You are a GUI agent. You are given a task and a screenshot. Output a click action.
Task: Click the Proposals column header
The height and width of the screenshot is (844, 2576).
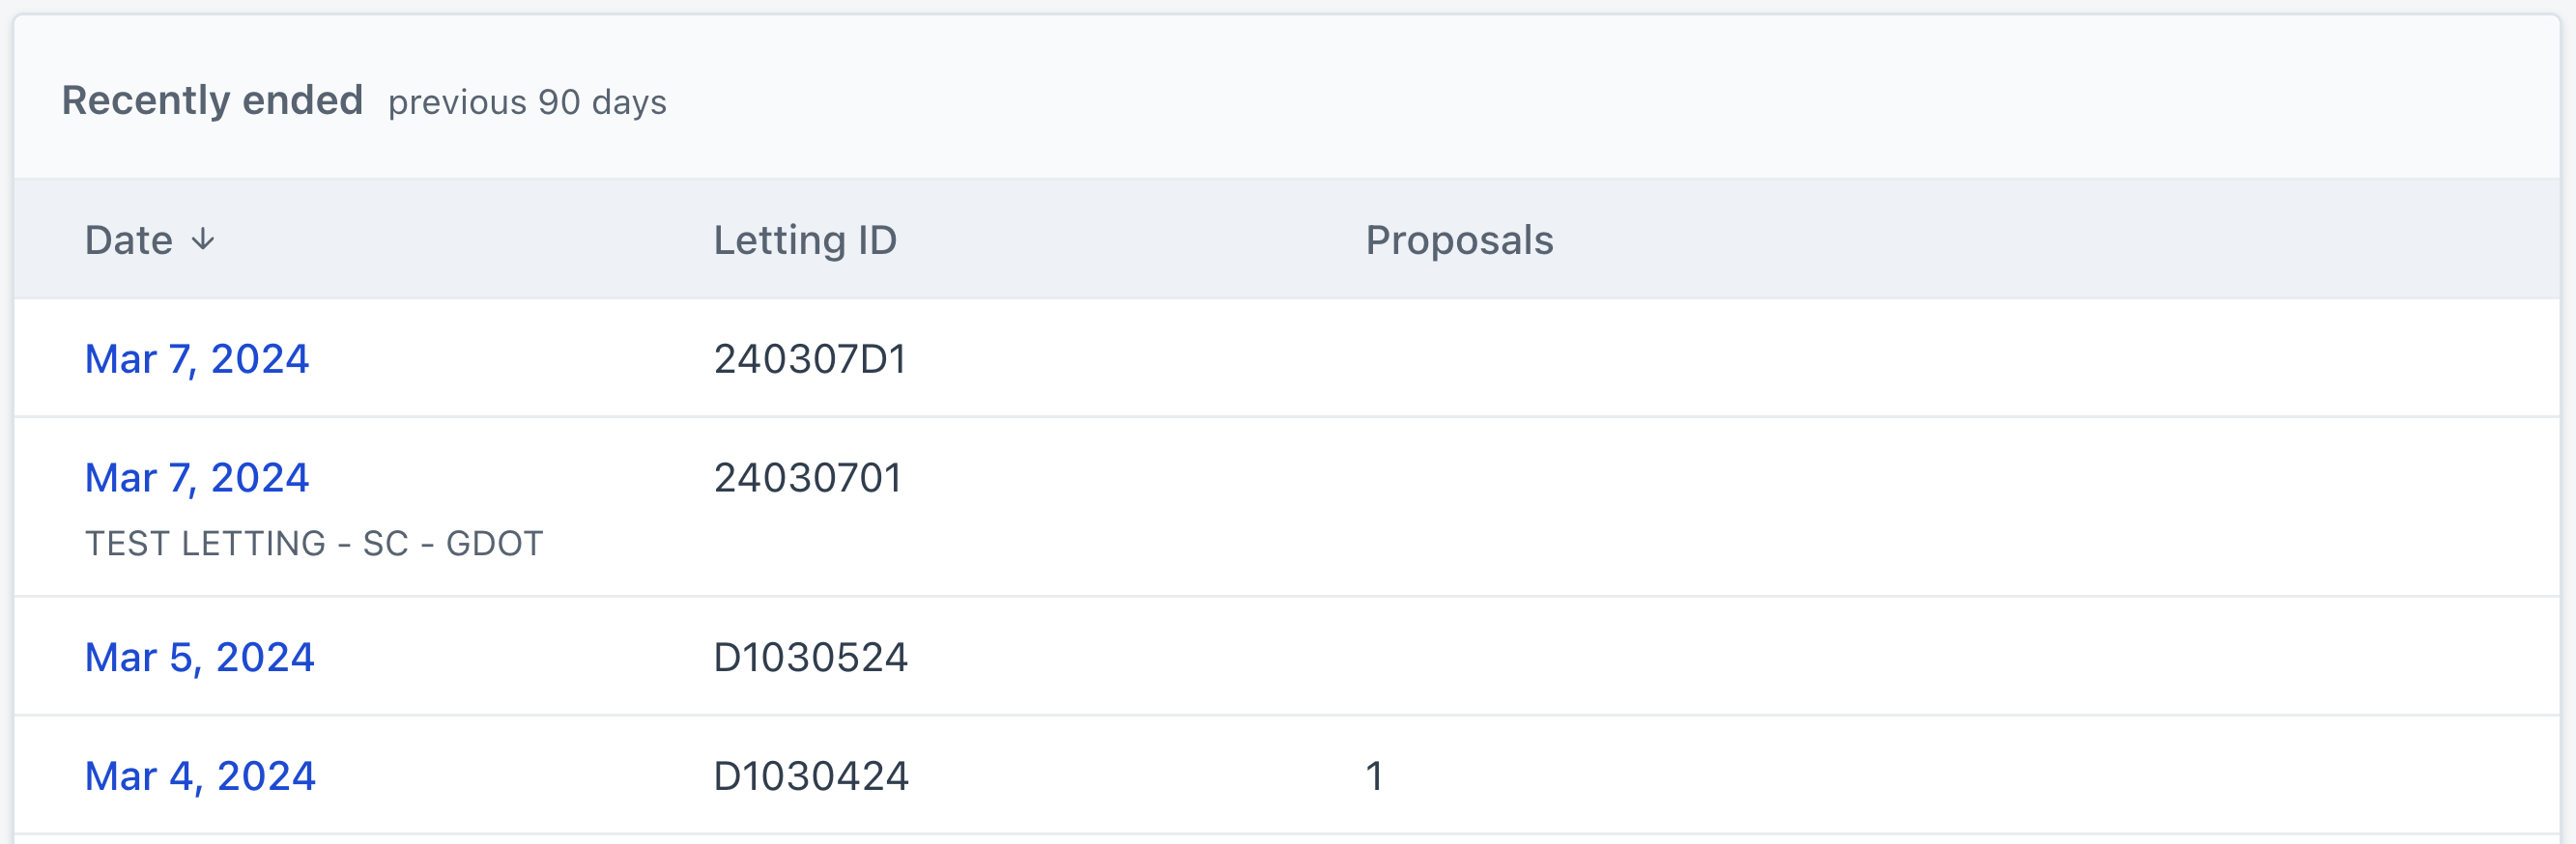(x=1459, y=240)
